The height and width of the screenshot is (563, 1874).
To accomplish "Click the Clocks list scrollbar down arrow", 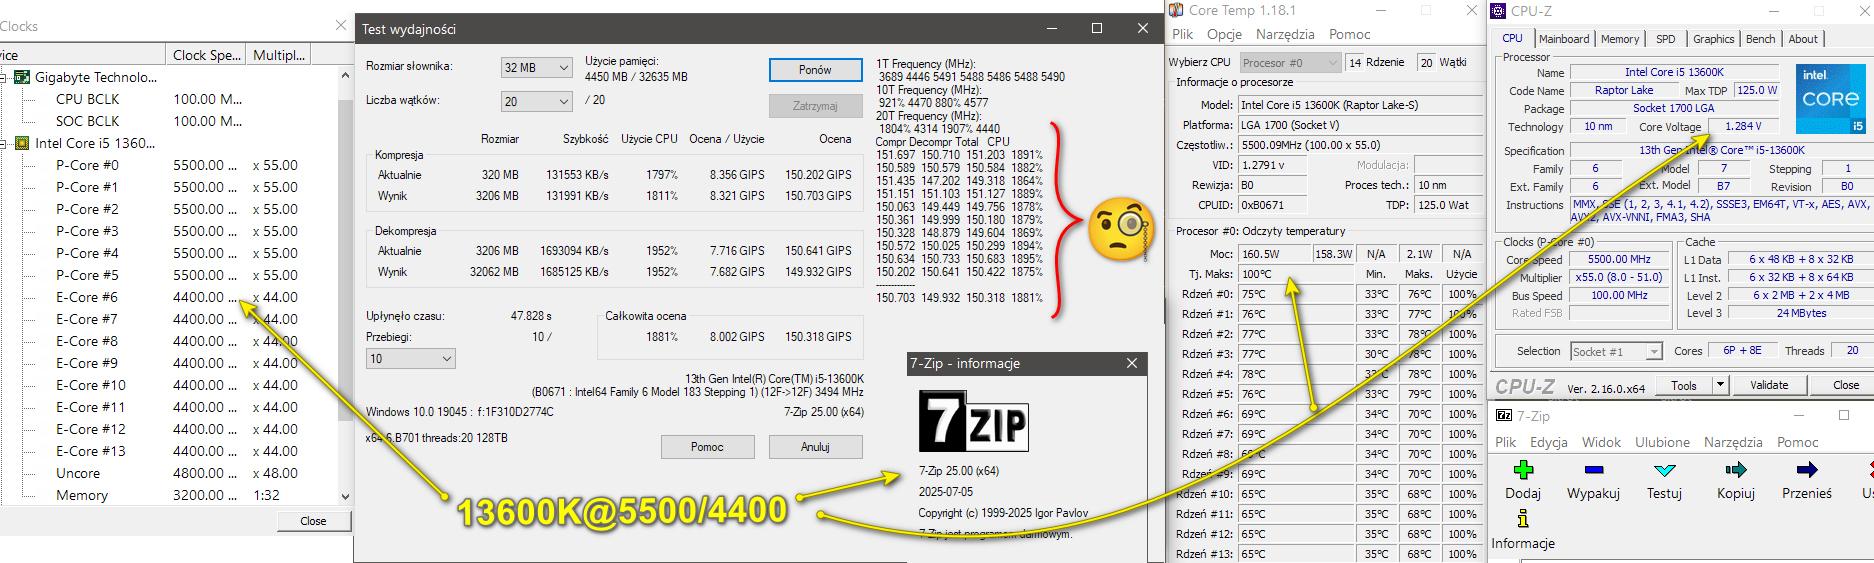I will click(345, 496).
